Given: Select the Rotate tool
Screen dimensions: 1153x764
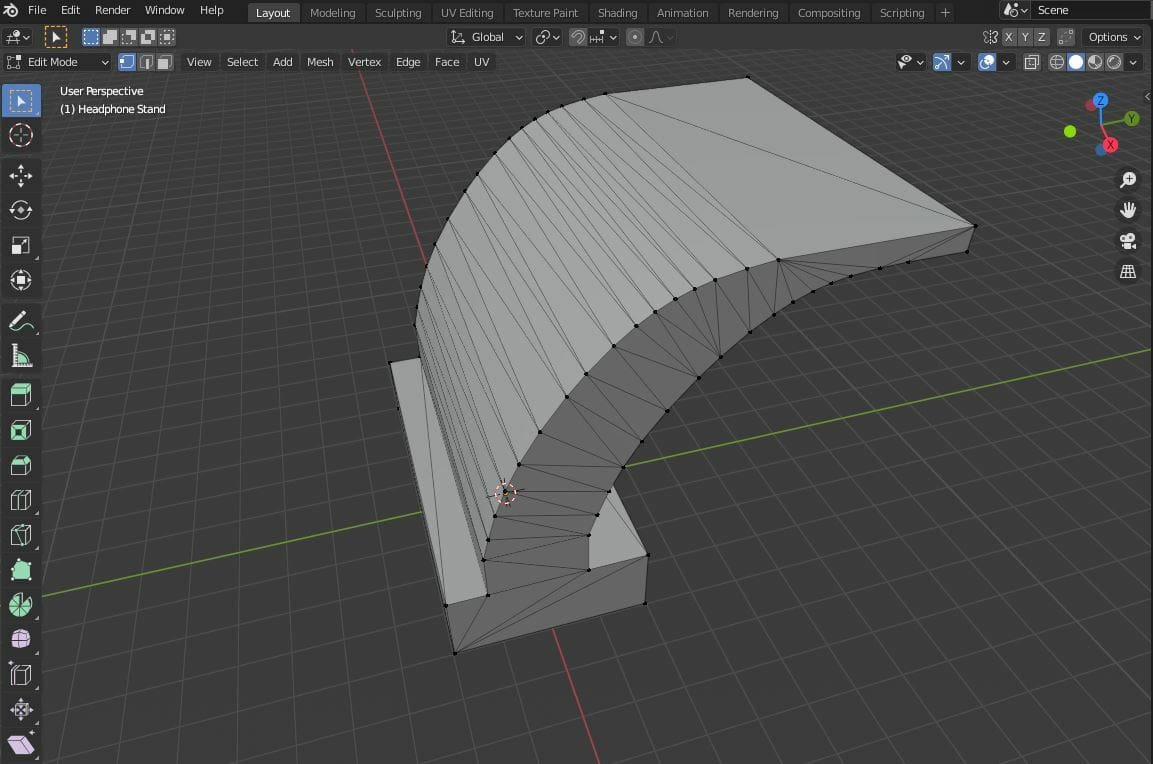Looking at the screenshot, I should (x=21, y=210).
